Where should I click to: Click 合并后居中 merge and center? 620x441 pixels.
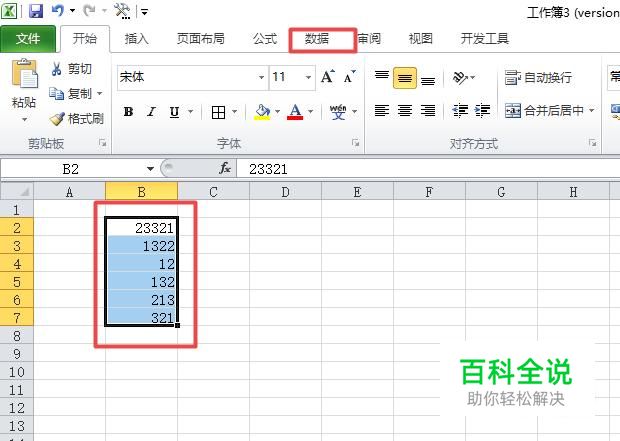coord(544,111)
